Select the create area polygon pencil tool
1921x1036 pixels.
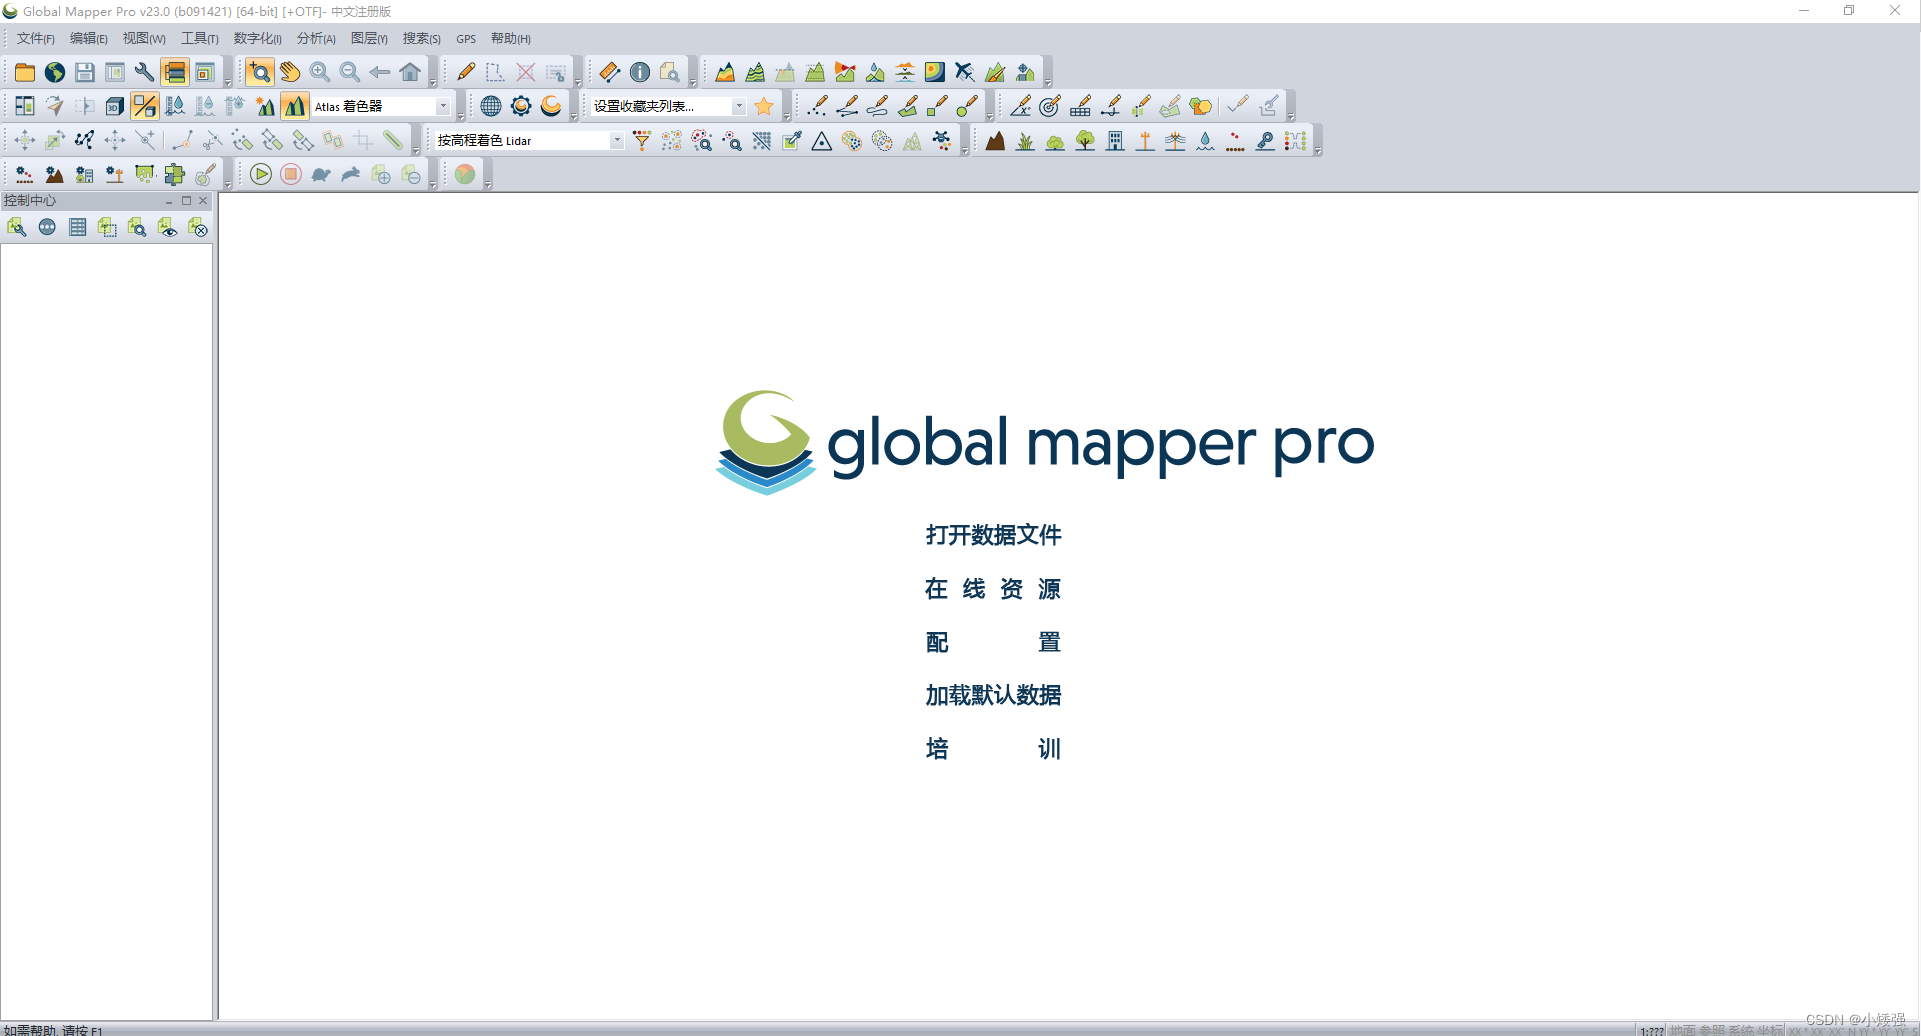tap(907, 106)
